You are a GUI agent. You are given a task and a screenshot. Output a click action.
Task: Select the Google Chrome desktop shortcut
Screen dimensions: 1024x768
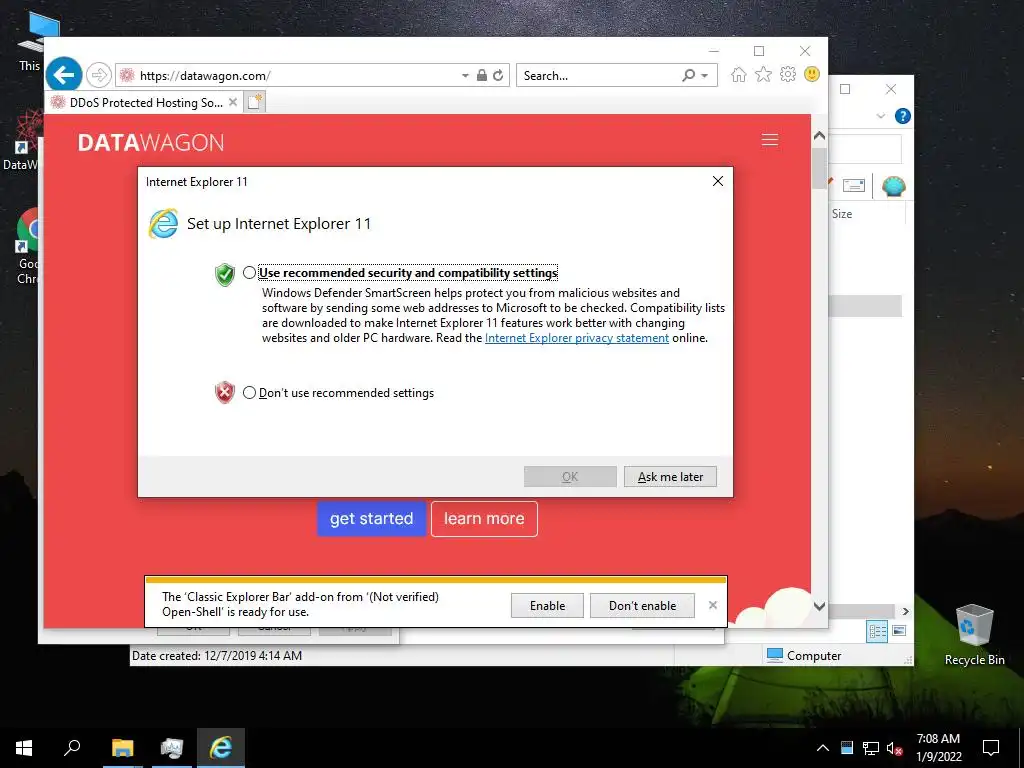pos(27,247)
